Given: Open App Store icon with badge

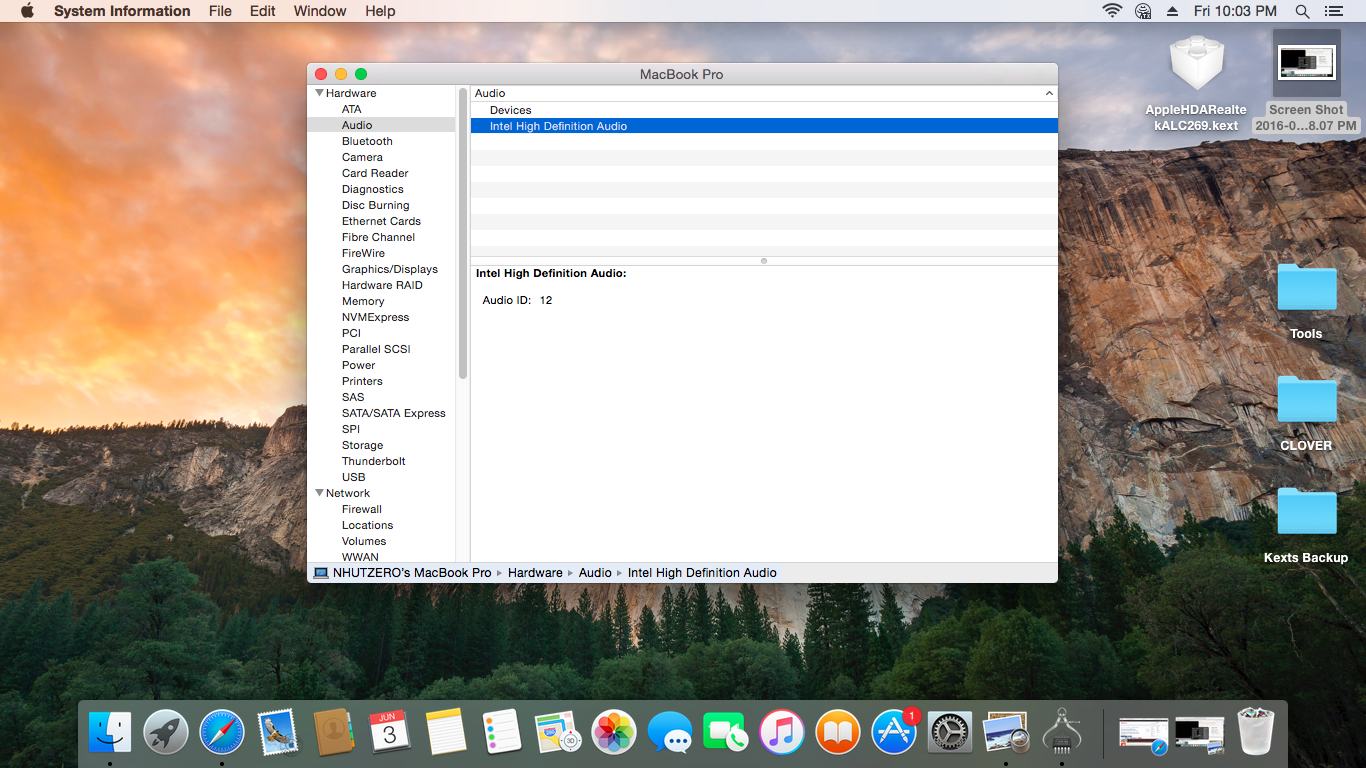Looking at the screenshot, I should point(894,732).
